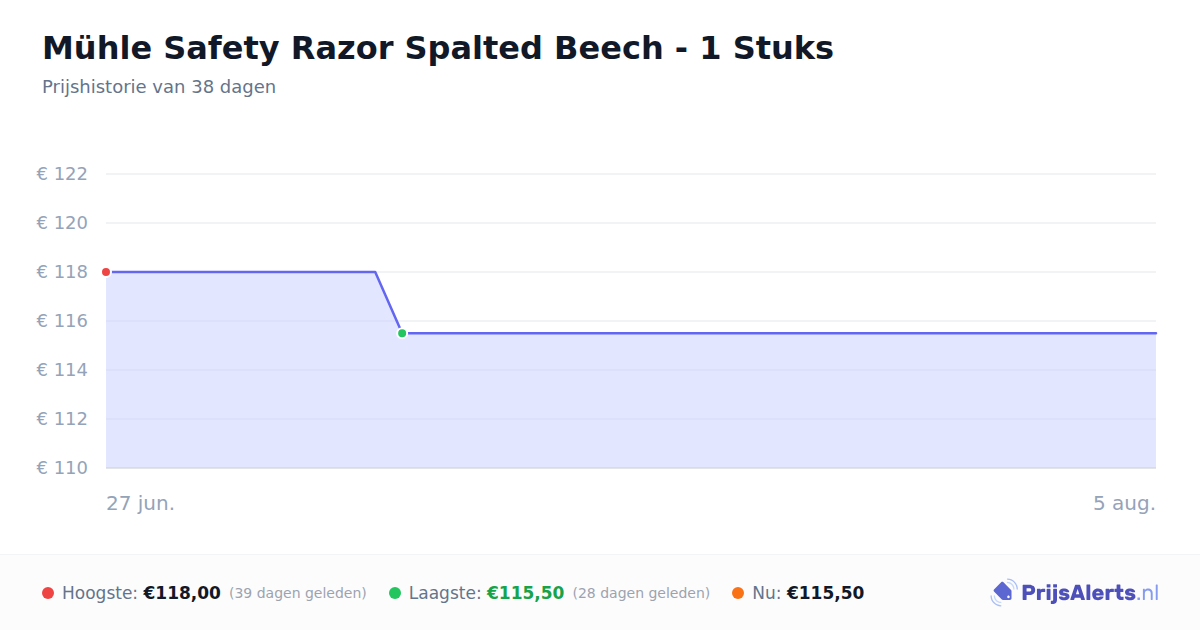Click the product title Mühle Safety Razor
The height and width of the screenshot is (630, 1200).
coord(438,48)
